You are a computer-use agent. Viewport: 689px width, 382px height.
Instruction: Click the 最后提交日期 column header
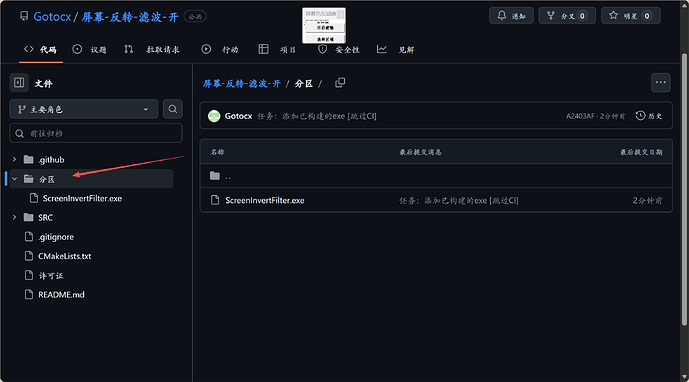coord(641,152)
